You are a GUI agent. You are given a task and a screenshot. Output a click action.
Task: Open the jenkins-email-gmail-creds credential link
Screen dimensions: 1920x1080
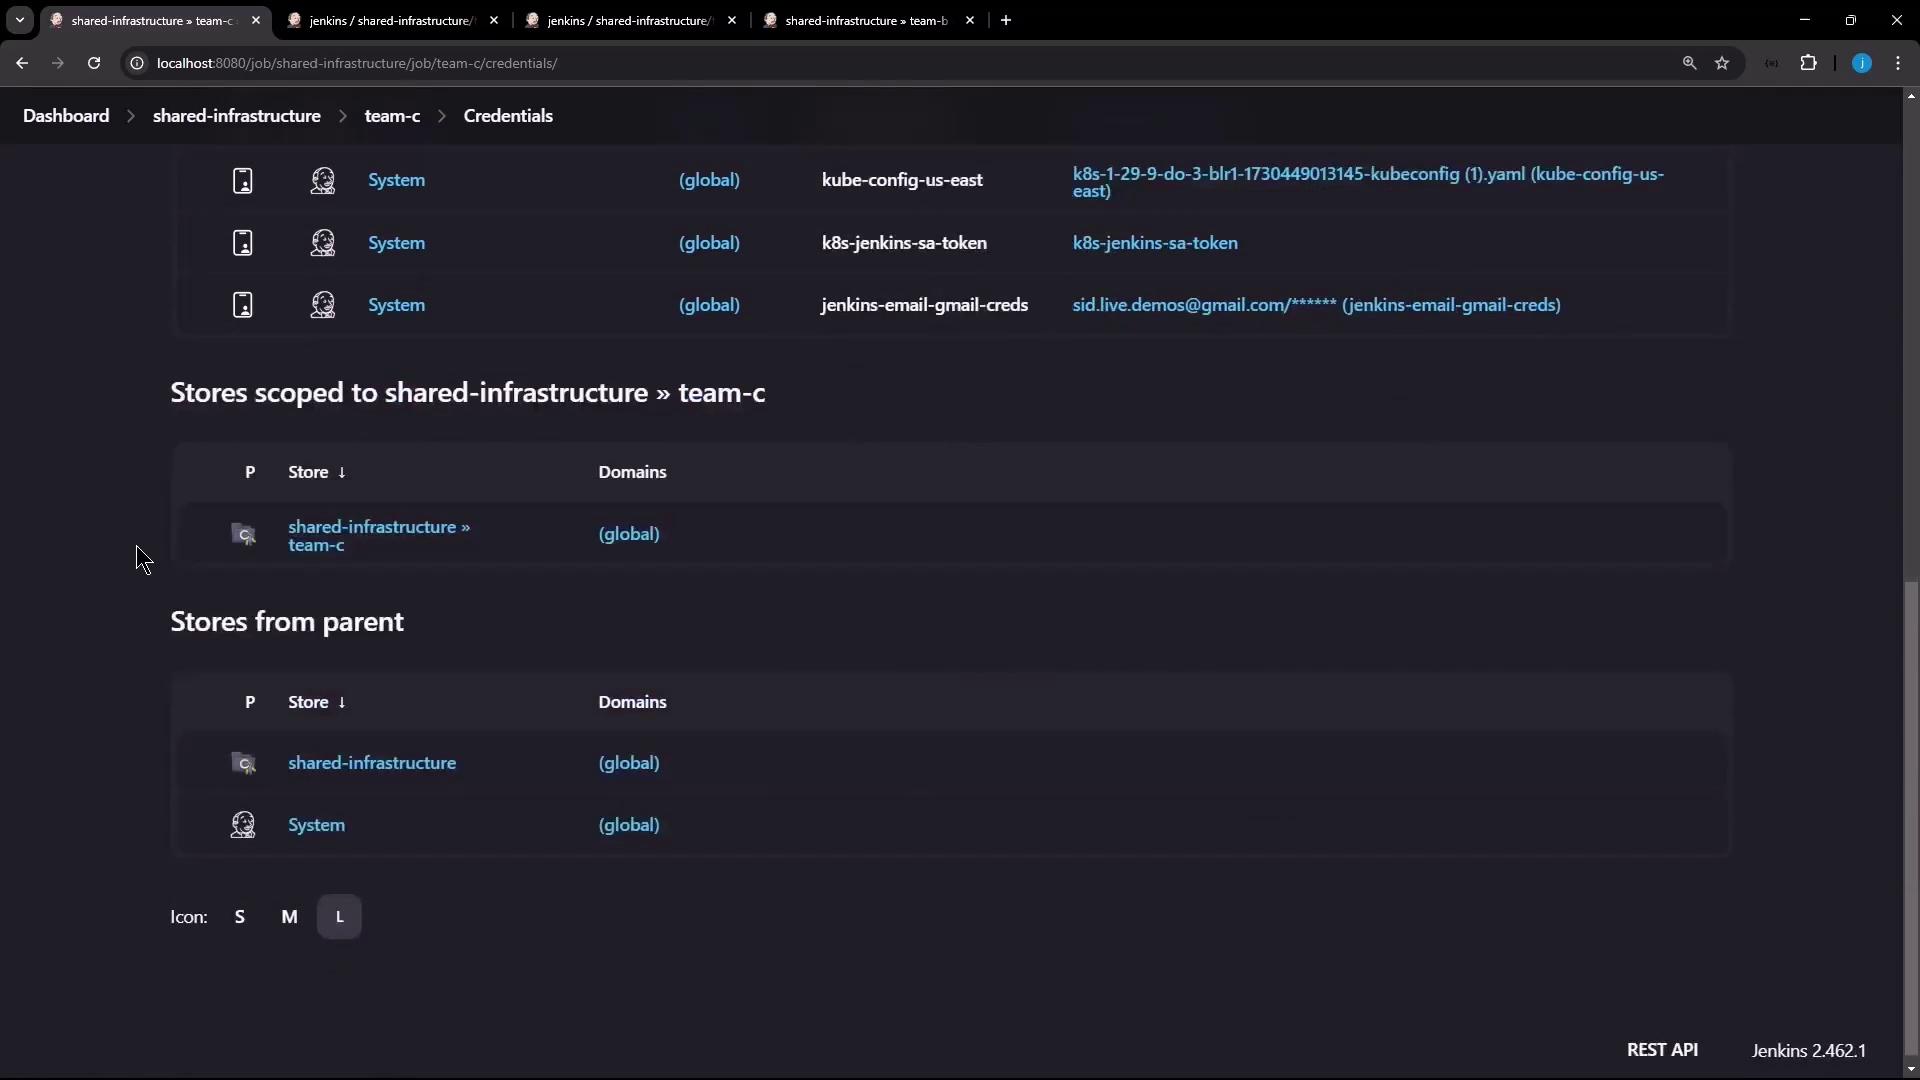pos(1316,305)
